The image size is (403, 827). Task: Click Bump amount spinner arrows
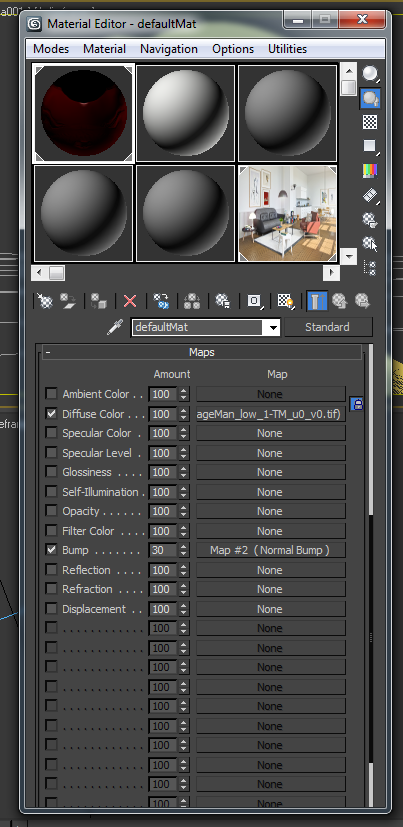pos(184,550)
